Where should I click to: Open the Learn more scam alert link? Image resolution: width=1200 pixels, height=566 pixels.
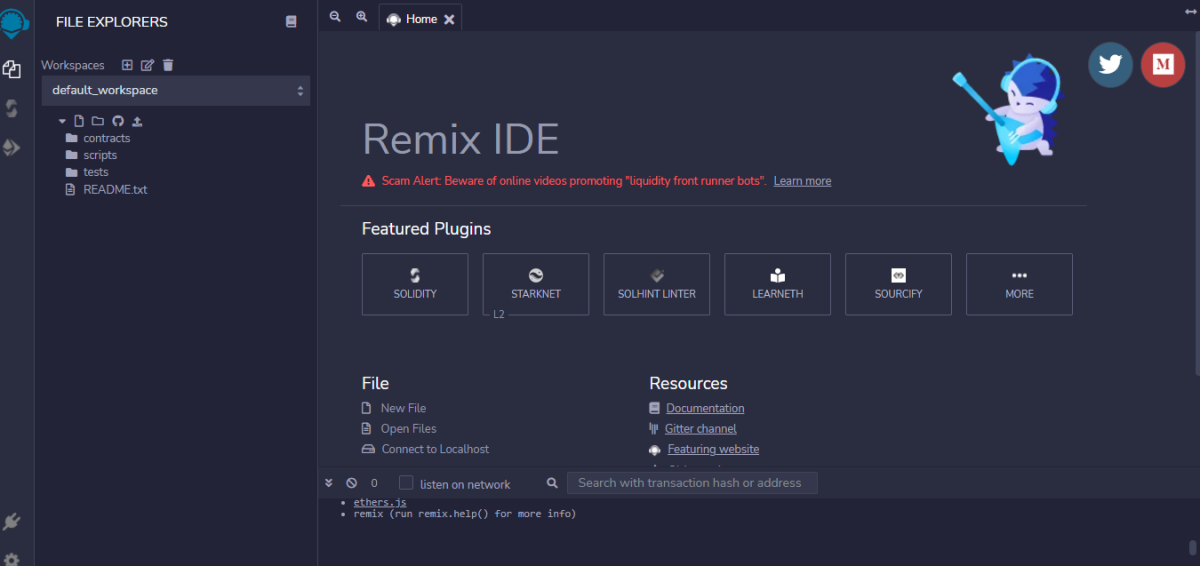[x=802, y=181]
